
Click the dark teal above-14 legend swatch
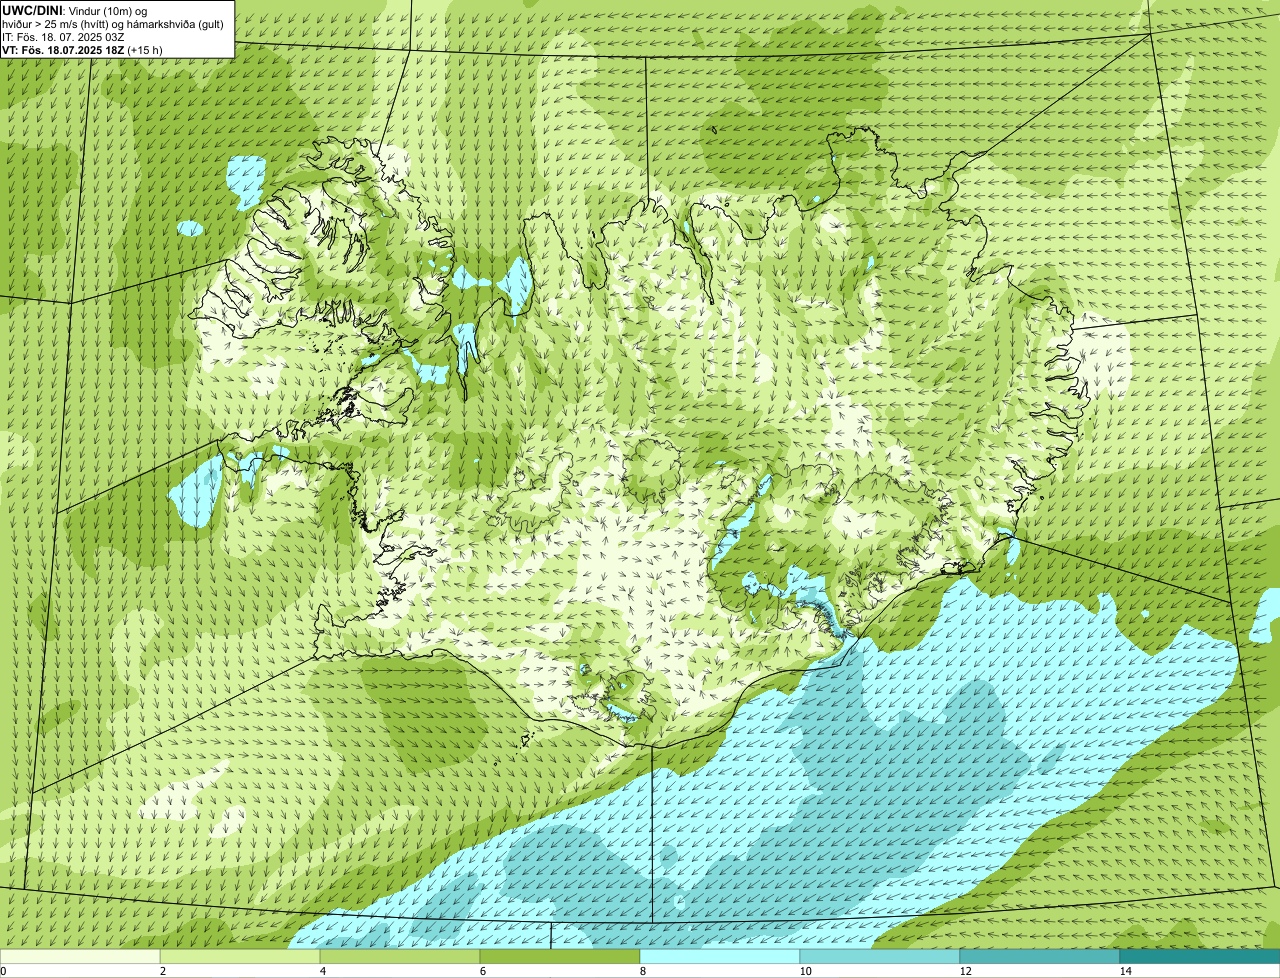click(x=1200, y=956)
